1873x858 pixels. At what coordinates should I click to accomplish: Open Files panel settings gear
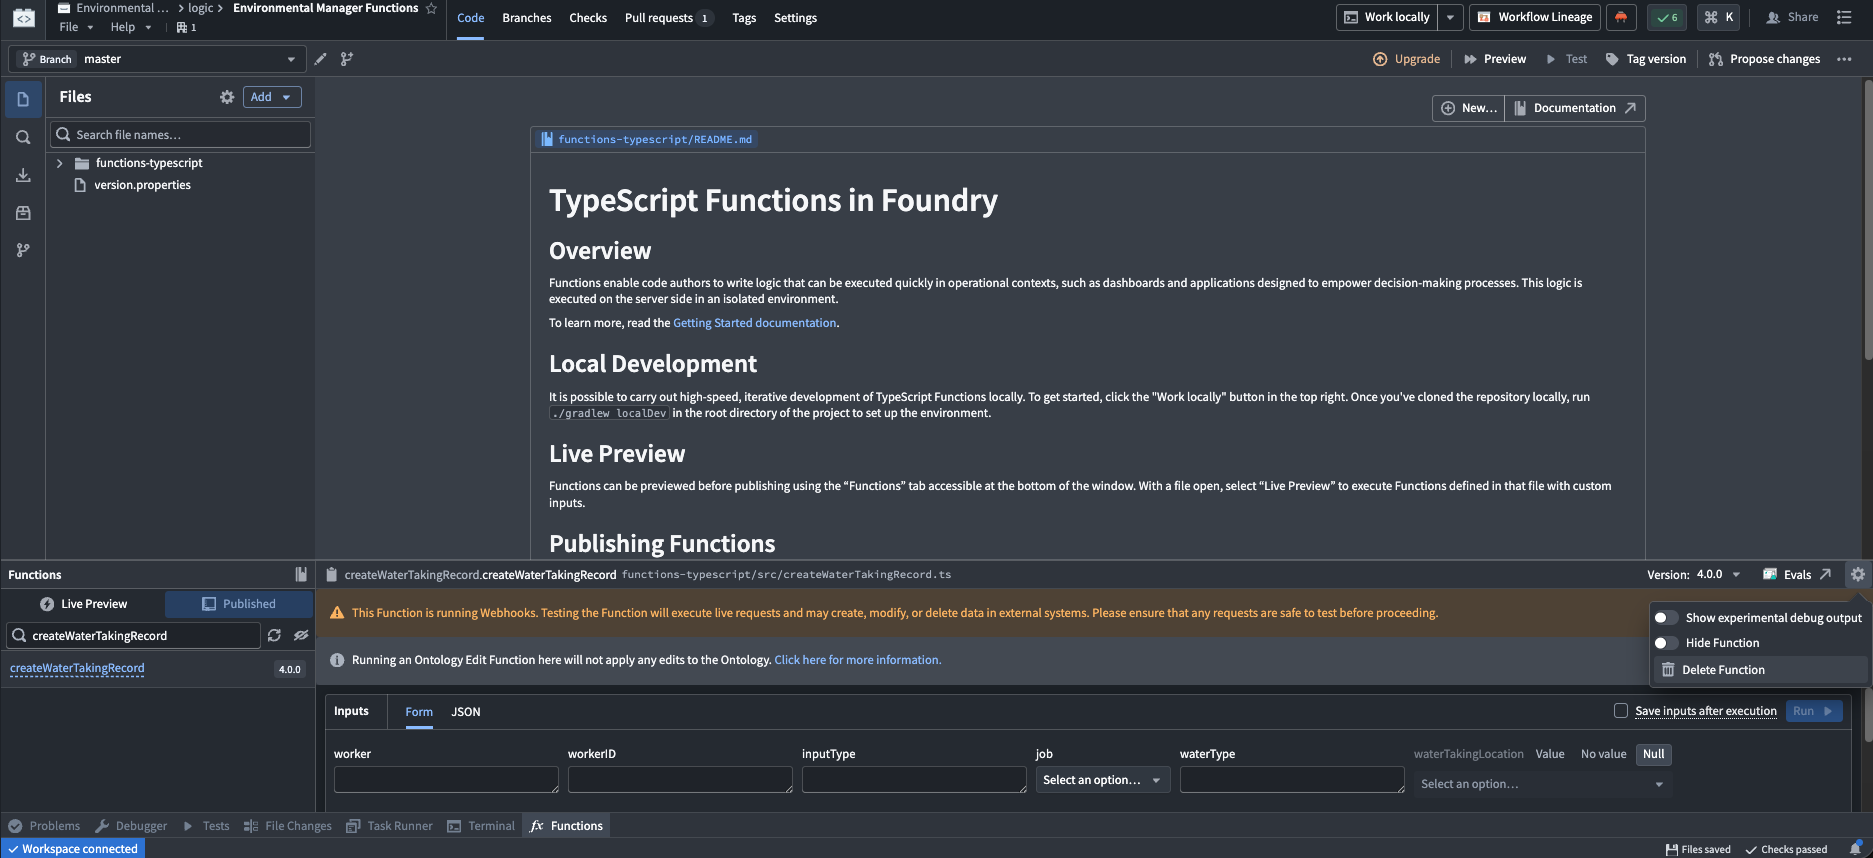click(x=227, y=97)
